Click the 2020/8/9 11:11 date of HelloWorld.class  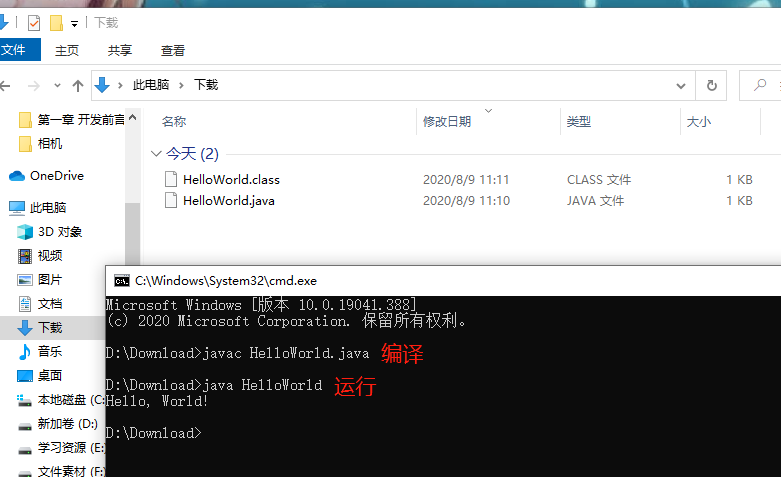click(x=466, y=180)
